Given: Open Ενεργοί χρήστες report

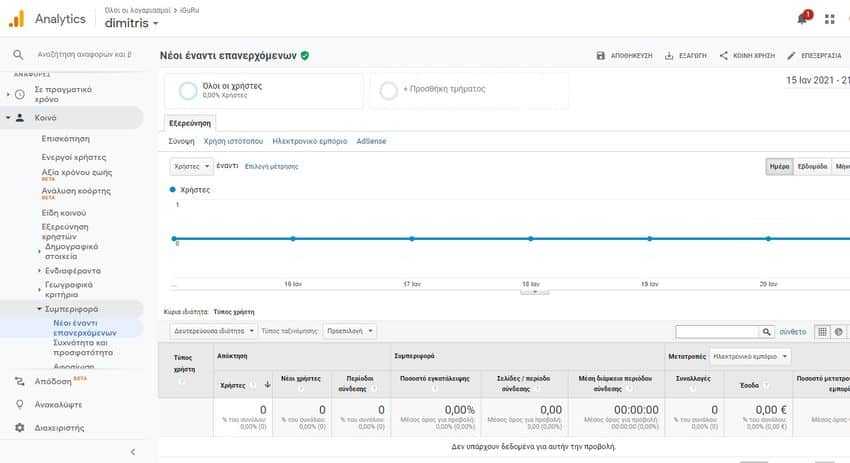Looking at the screenshot, I should tap(74, 157).
